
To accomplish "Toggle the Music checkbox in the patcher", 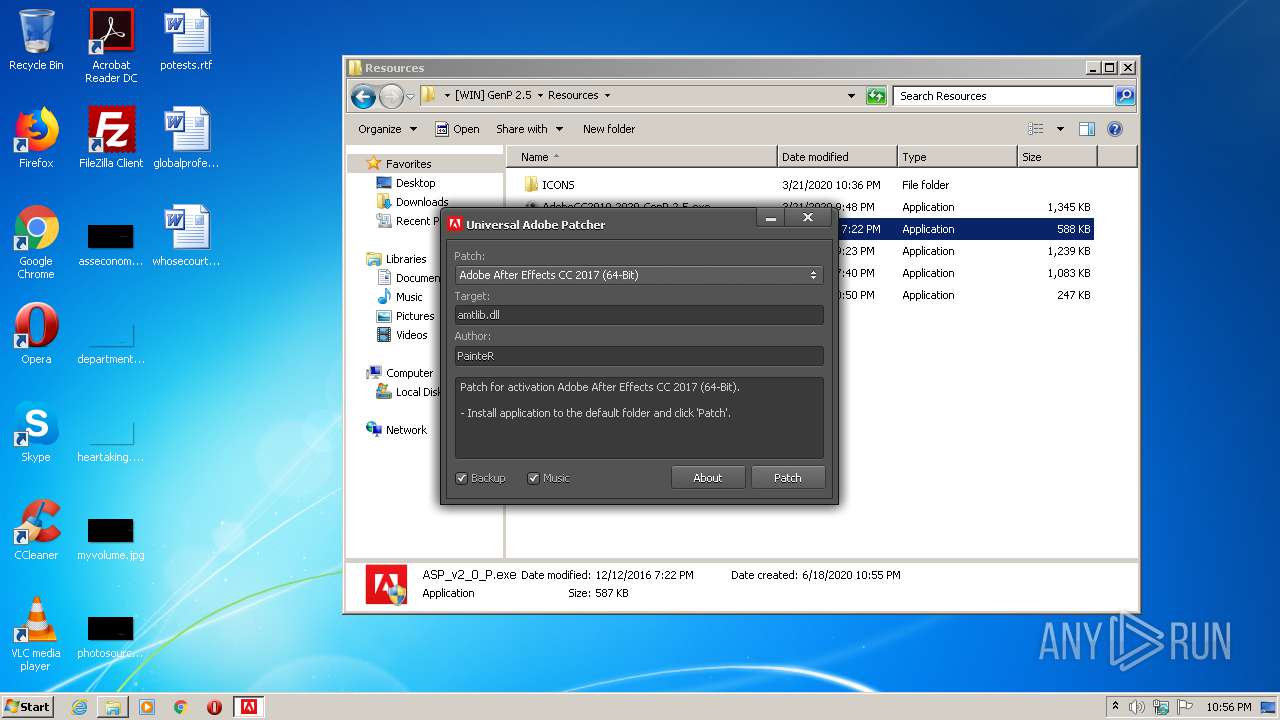I will coord(534,478).
